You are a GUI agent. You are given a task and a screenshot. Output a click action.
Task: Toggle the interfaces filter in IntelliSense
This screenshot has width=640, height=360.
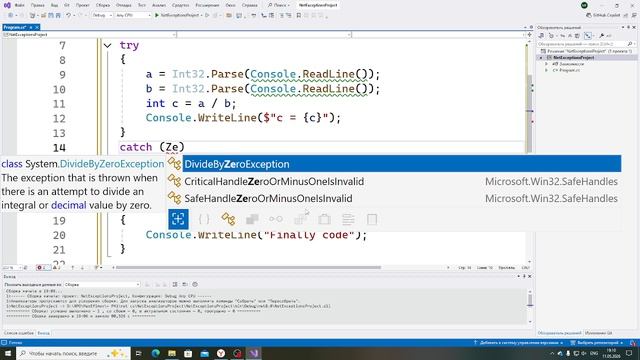[276, 219]
